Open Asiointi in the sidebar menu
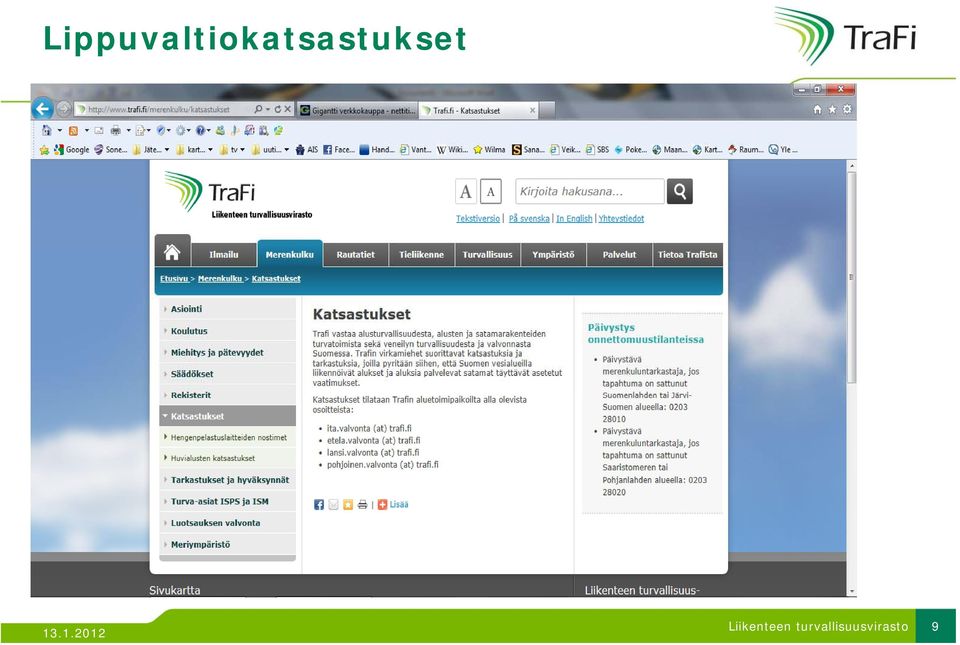 227,309
